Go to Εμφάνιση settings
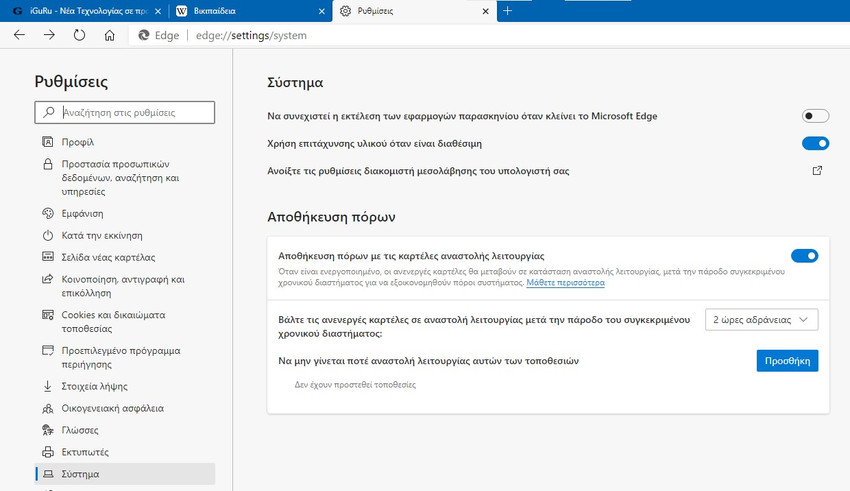The width and height of the screenshot is (850, 491). [125, 214]
